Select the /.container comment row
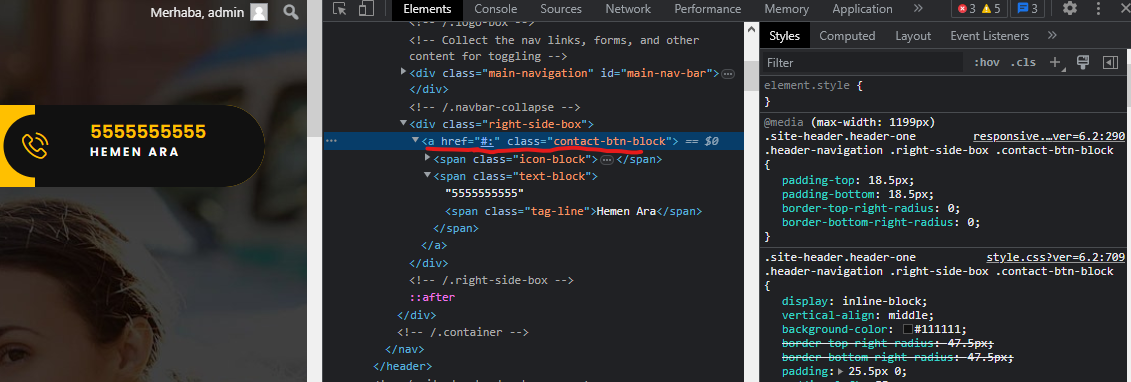The image size is (1131, 382). click(463, 332)
